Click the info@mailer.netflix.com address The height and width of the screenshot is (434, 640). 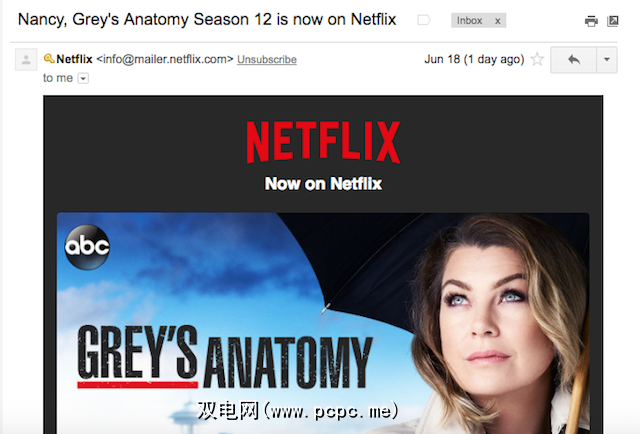(x=165, y=59)
